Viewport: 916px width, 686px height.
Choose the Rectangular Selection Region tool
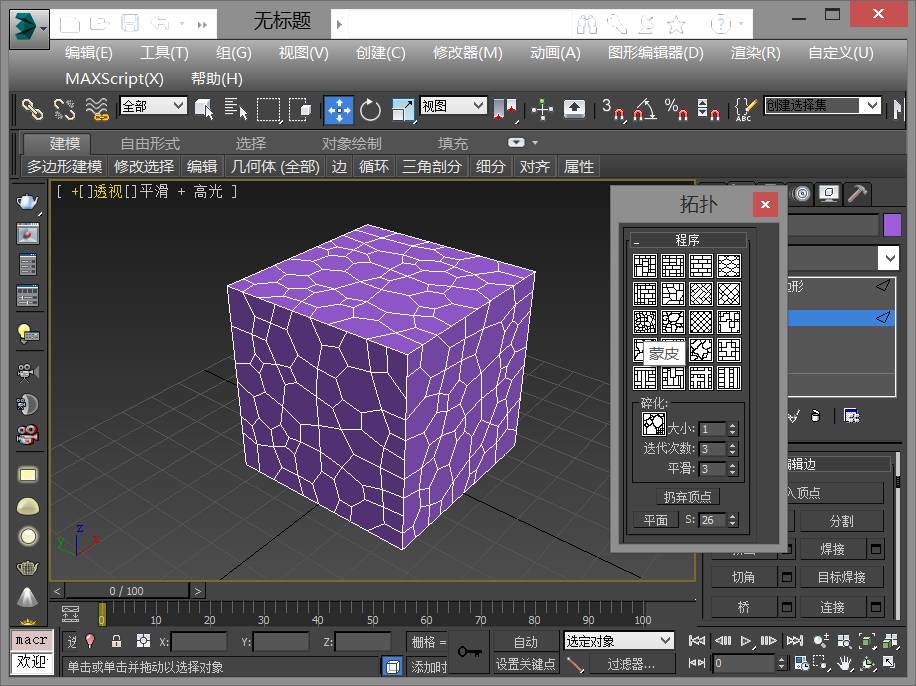click(268, 109)
